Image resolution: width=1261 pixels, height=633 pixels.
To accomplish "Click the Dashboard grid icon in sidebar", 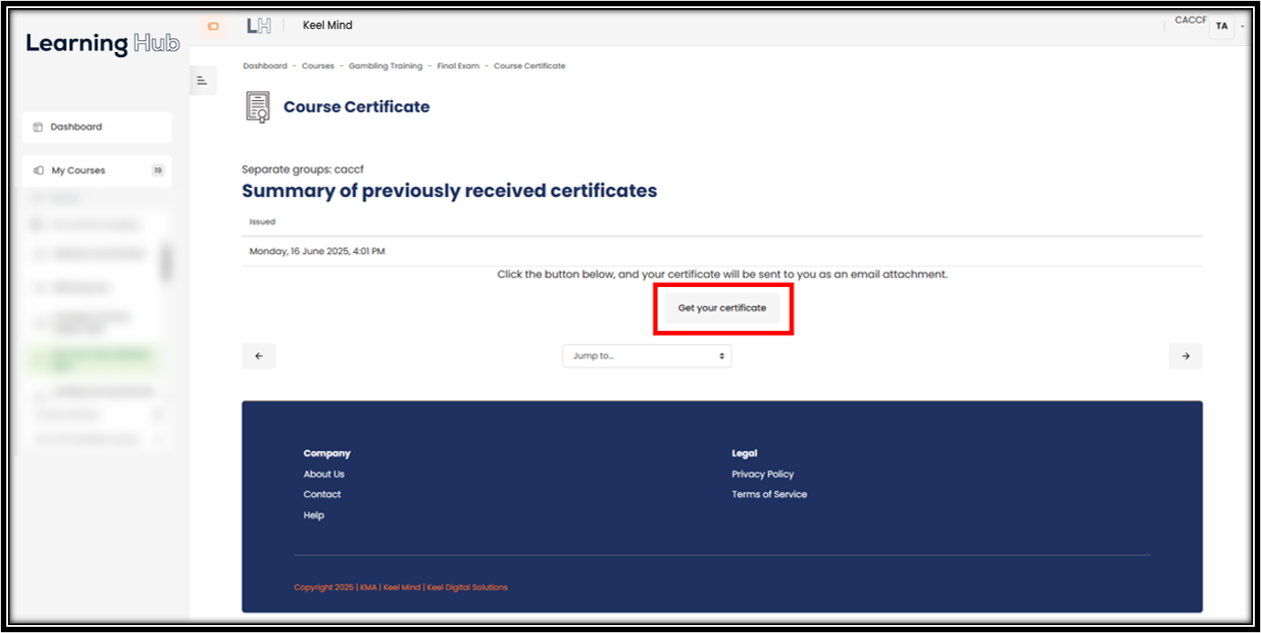I will [38, 127].
